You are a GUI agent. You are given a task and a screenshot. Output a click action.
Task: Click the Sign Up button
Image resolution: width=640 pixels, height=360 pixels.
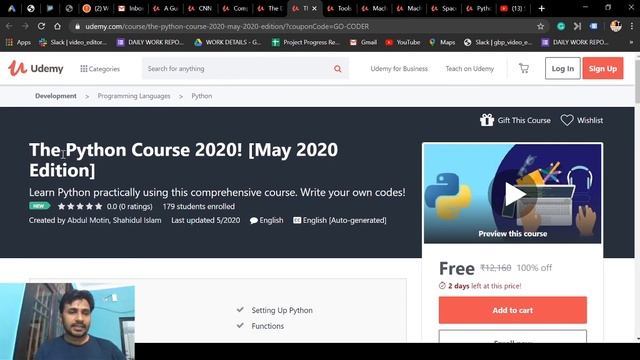point(603,69)
